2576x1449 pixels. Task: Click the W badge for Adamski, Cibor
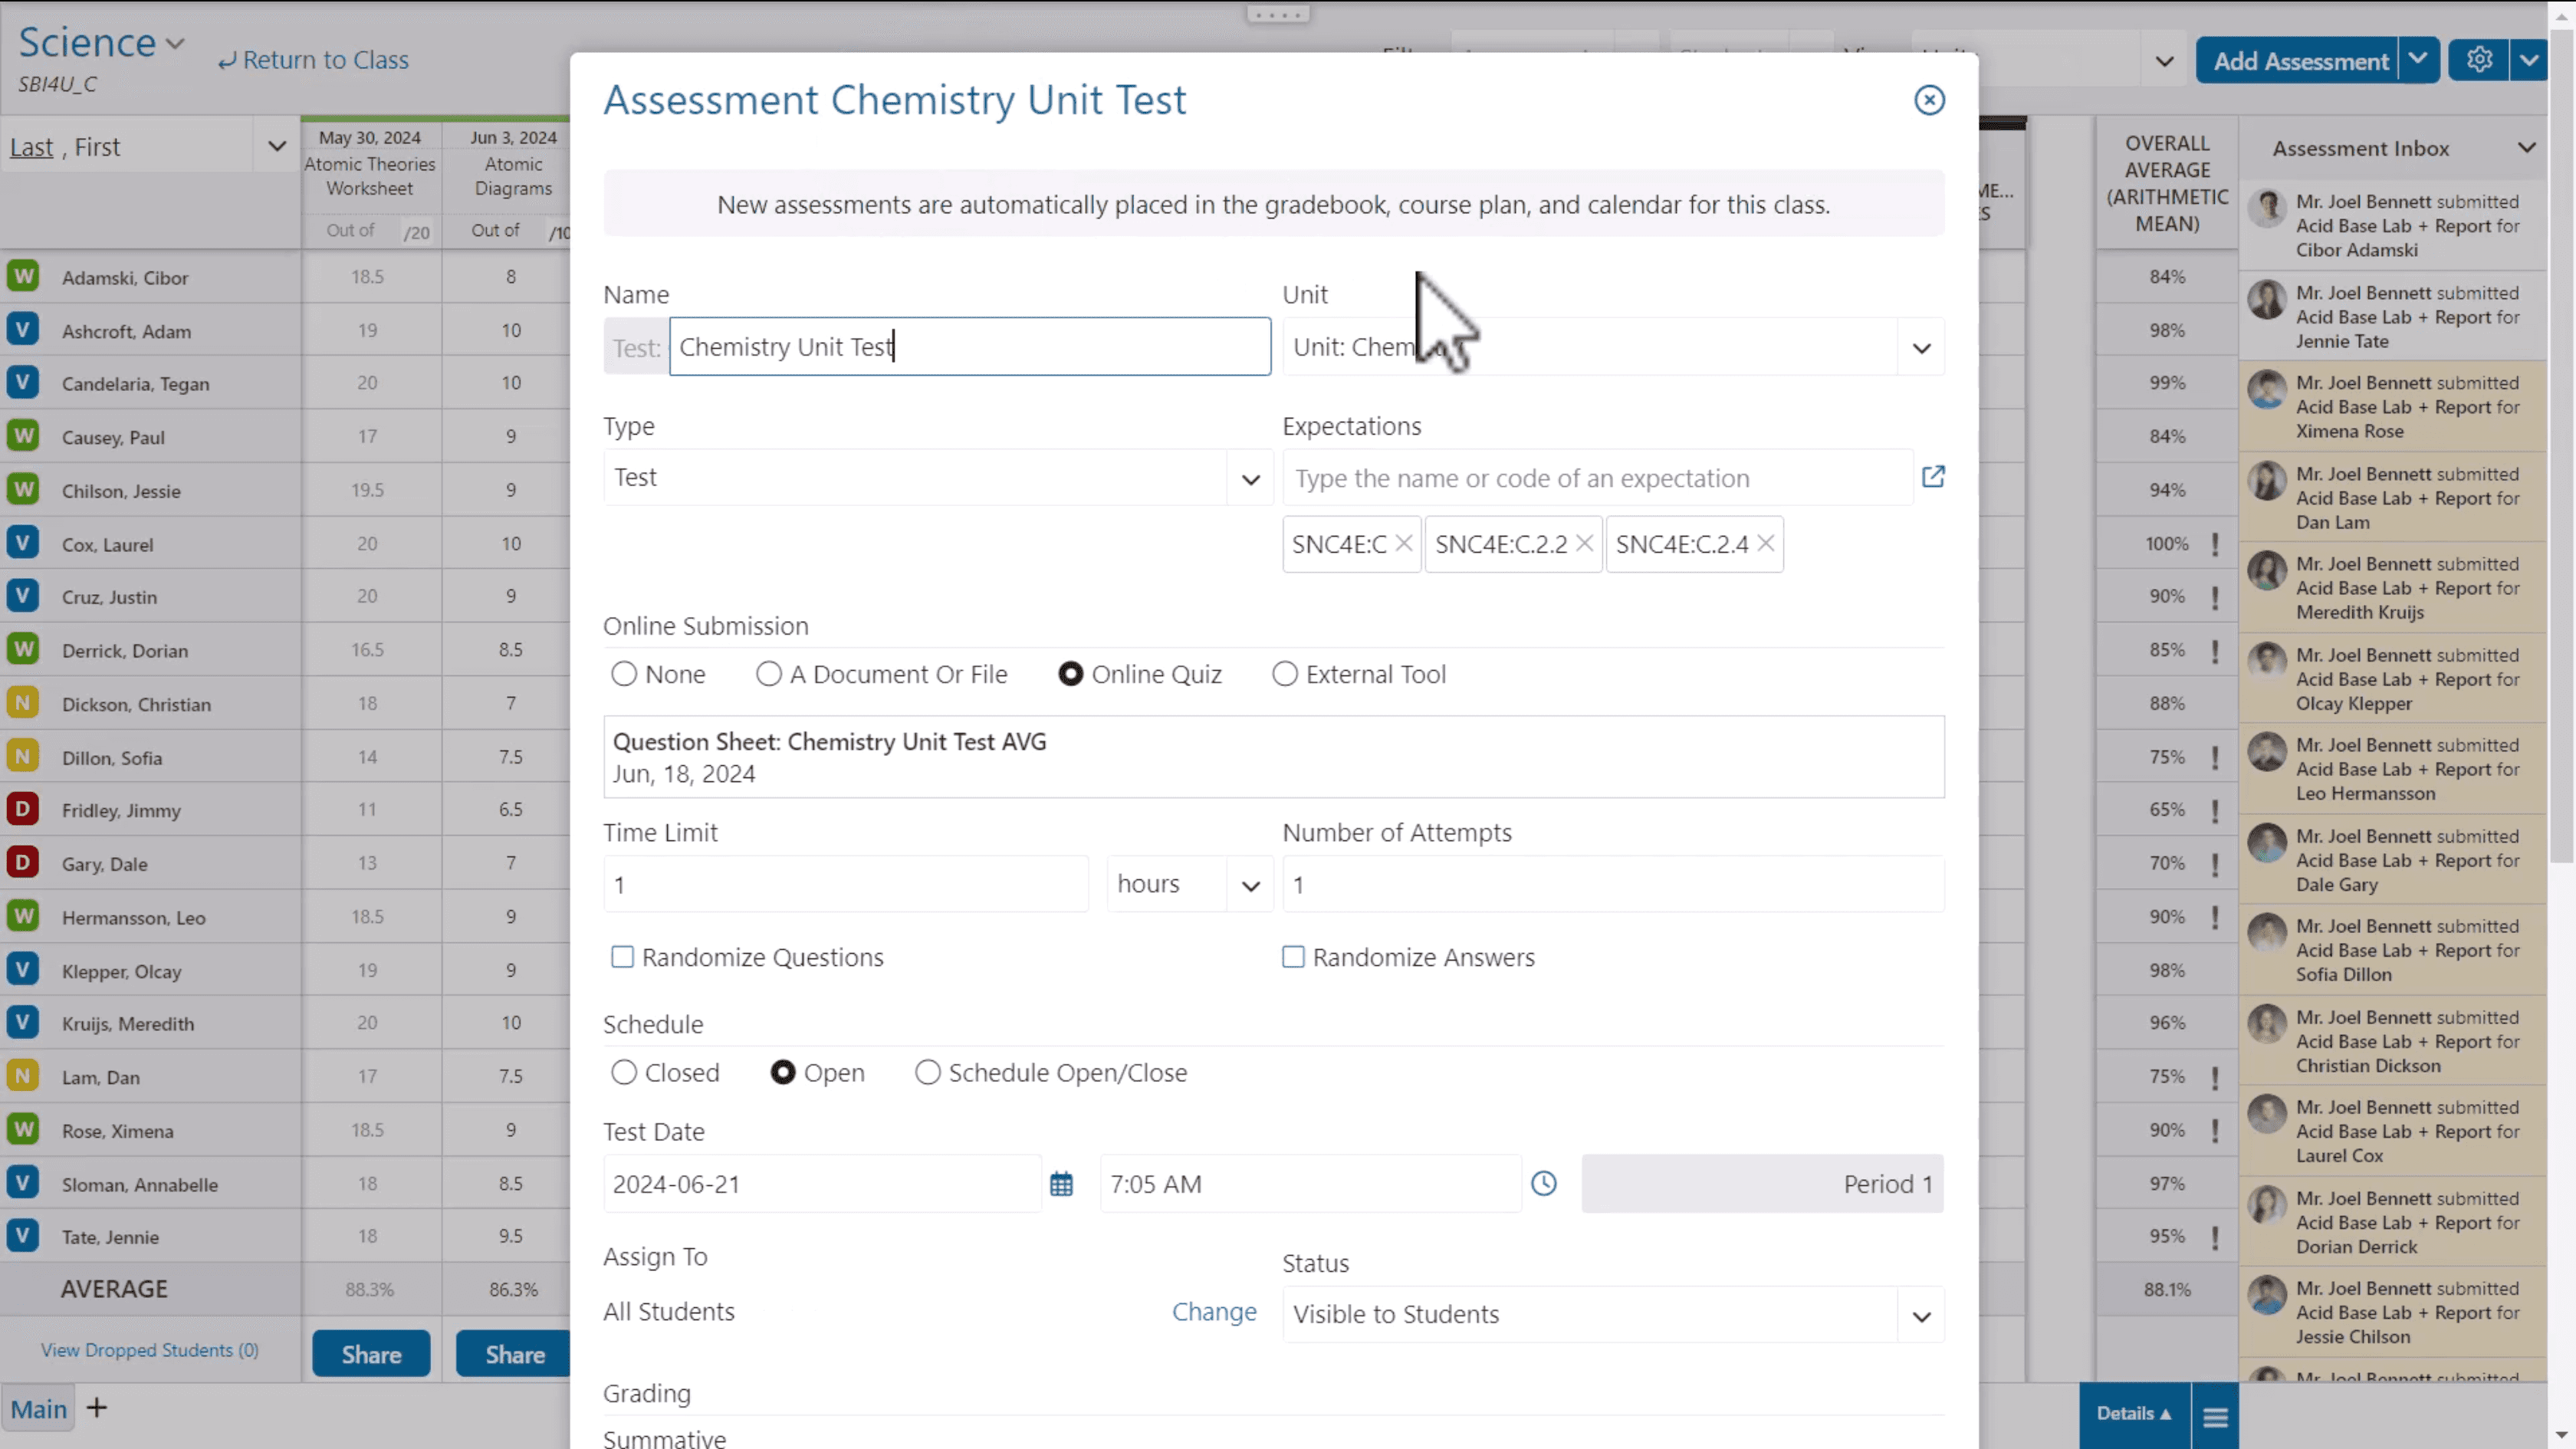pyautogui.click(x=22, y=276)
